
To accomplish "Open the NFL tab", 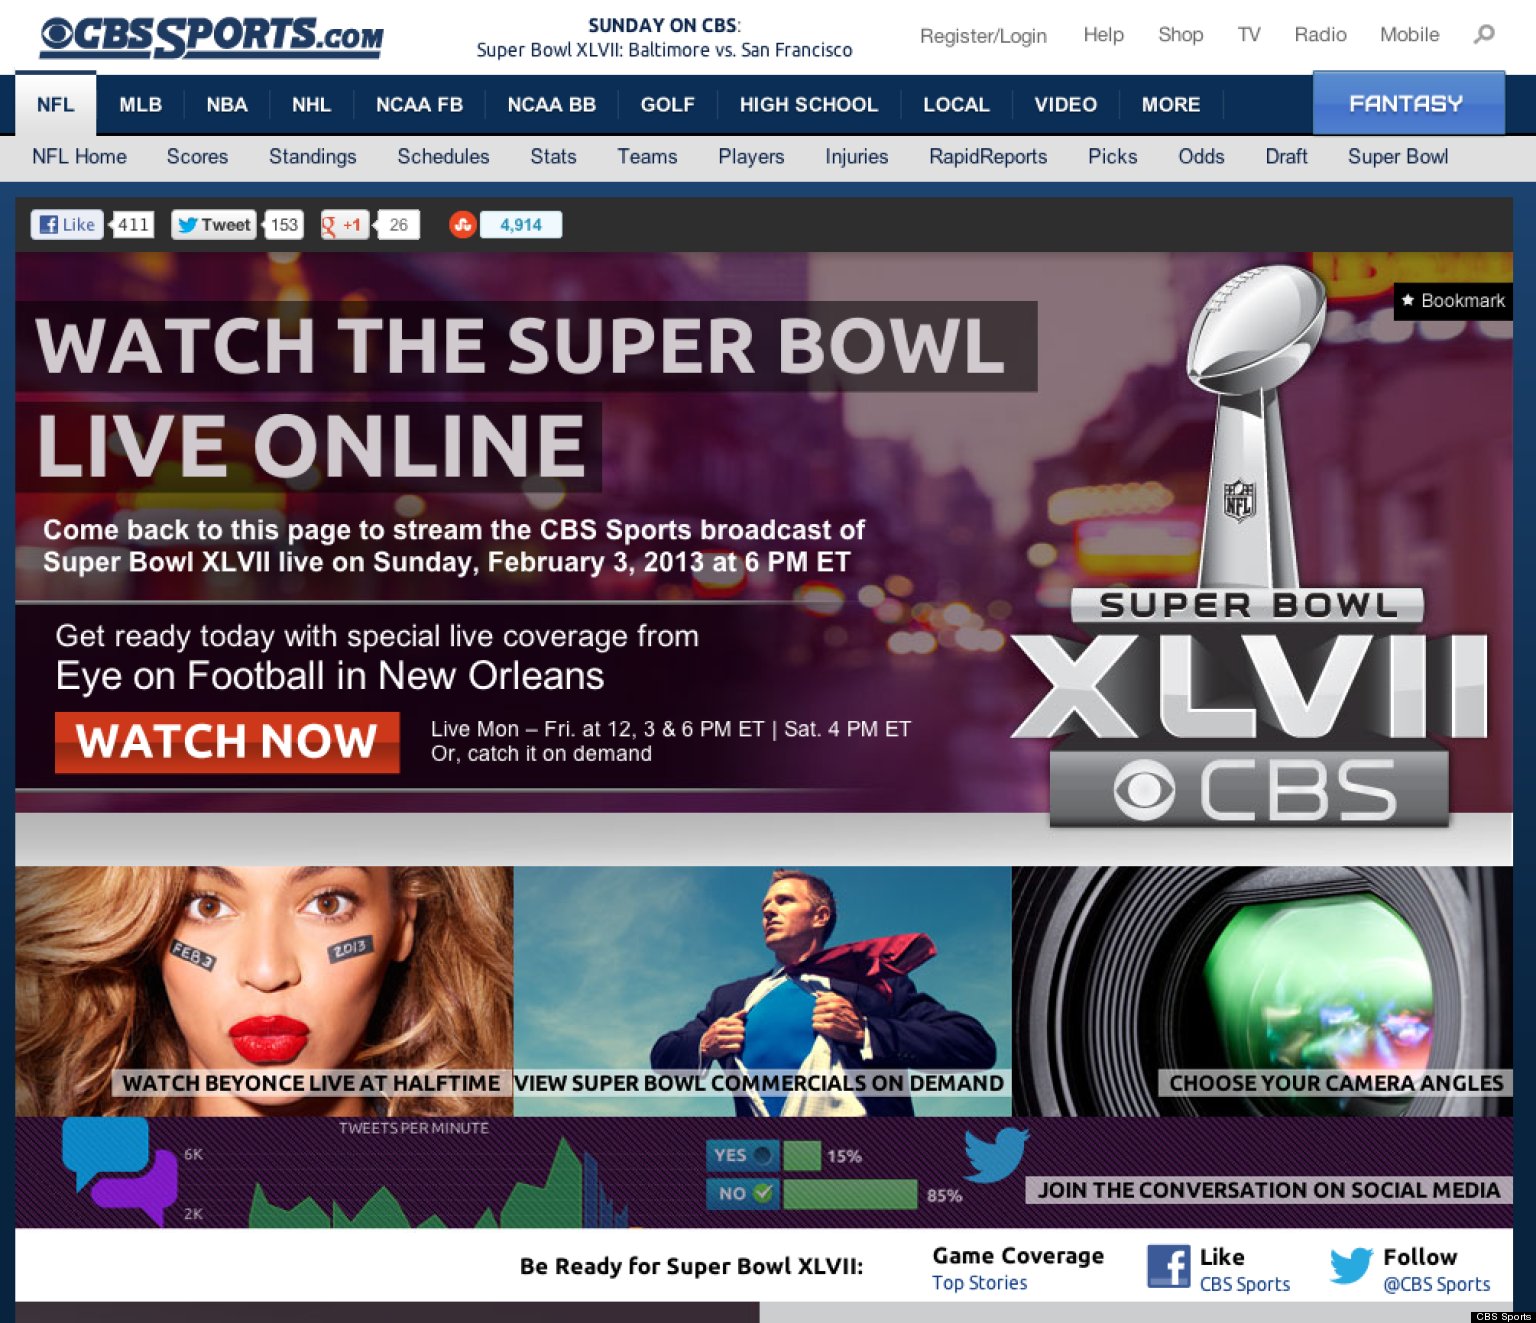I will [56, 104].
